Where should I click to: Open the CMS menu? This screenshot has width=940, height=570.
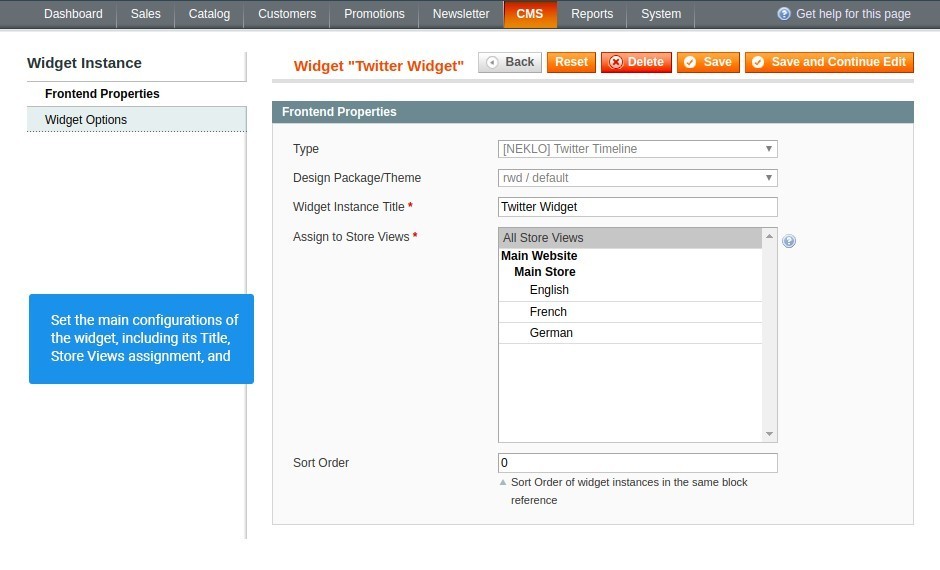(530, 14)
